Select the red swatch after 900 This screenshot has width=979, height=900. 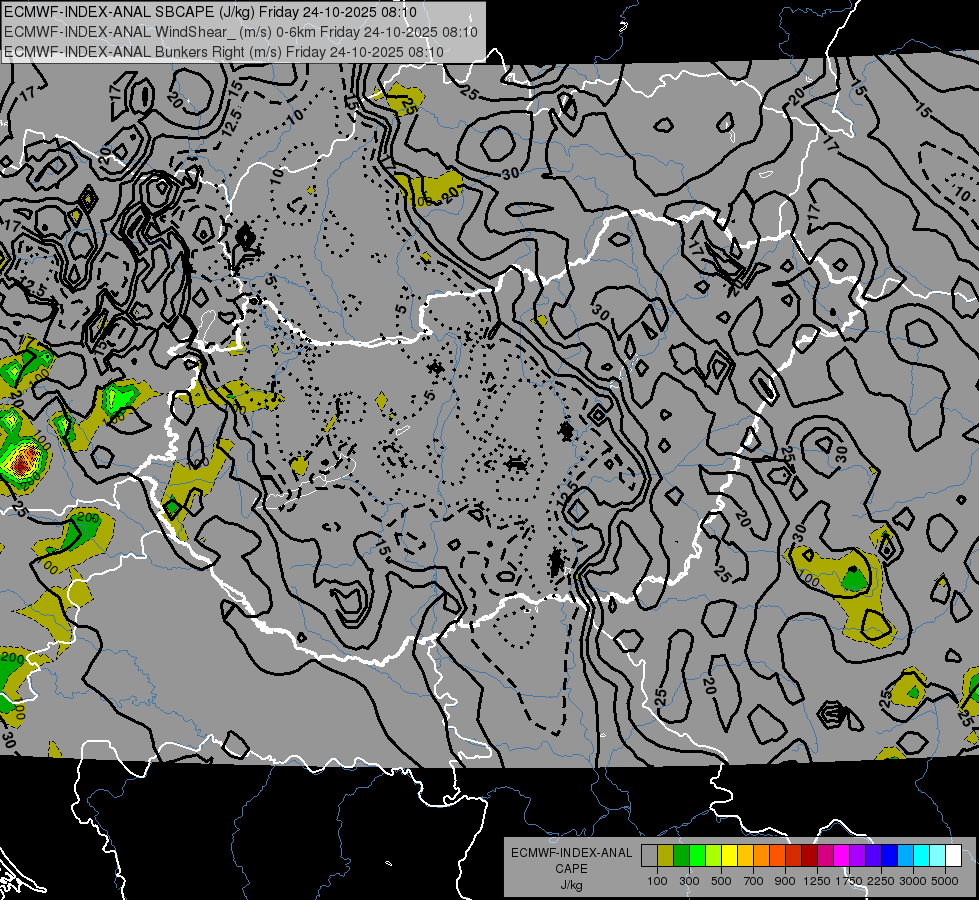pos(794,856)
